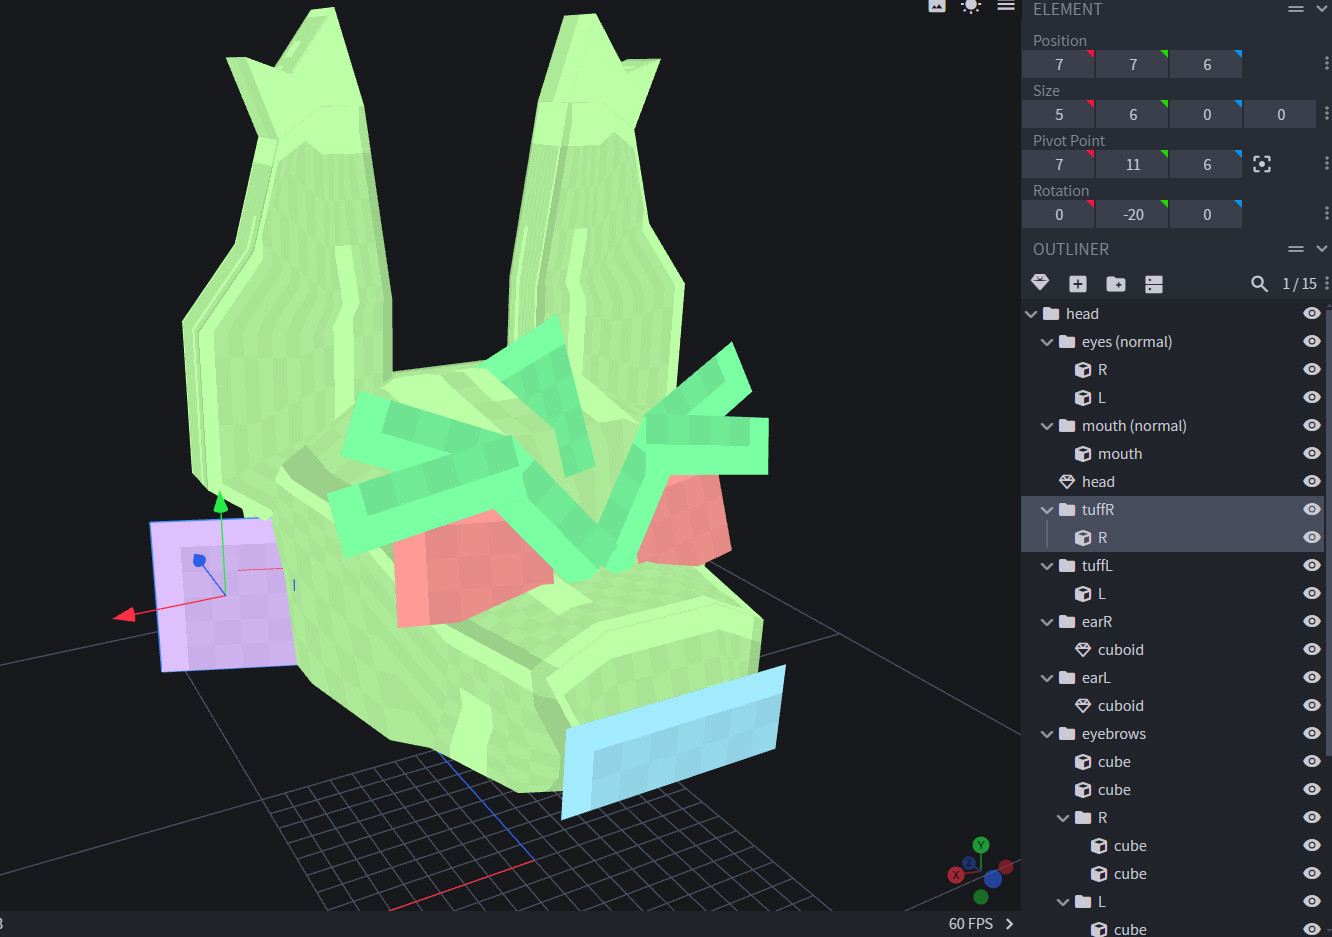This screenshot has width=1332, height=937.
Task: Click the Add Group folder icon
Action: 1116,284
